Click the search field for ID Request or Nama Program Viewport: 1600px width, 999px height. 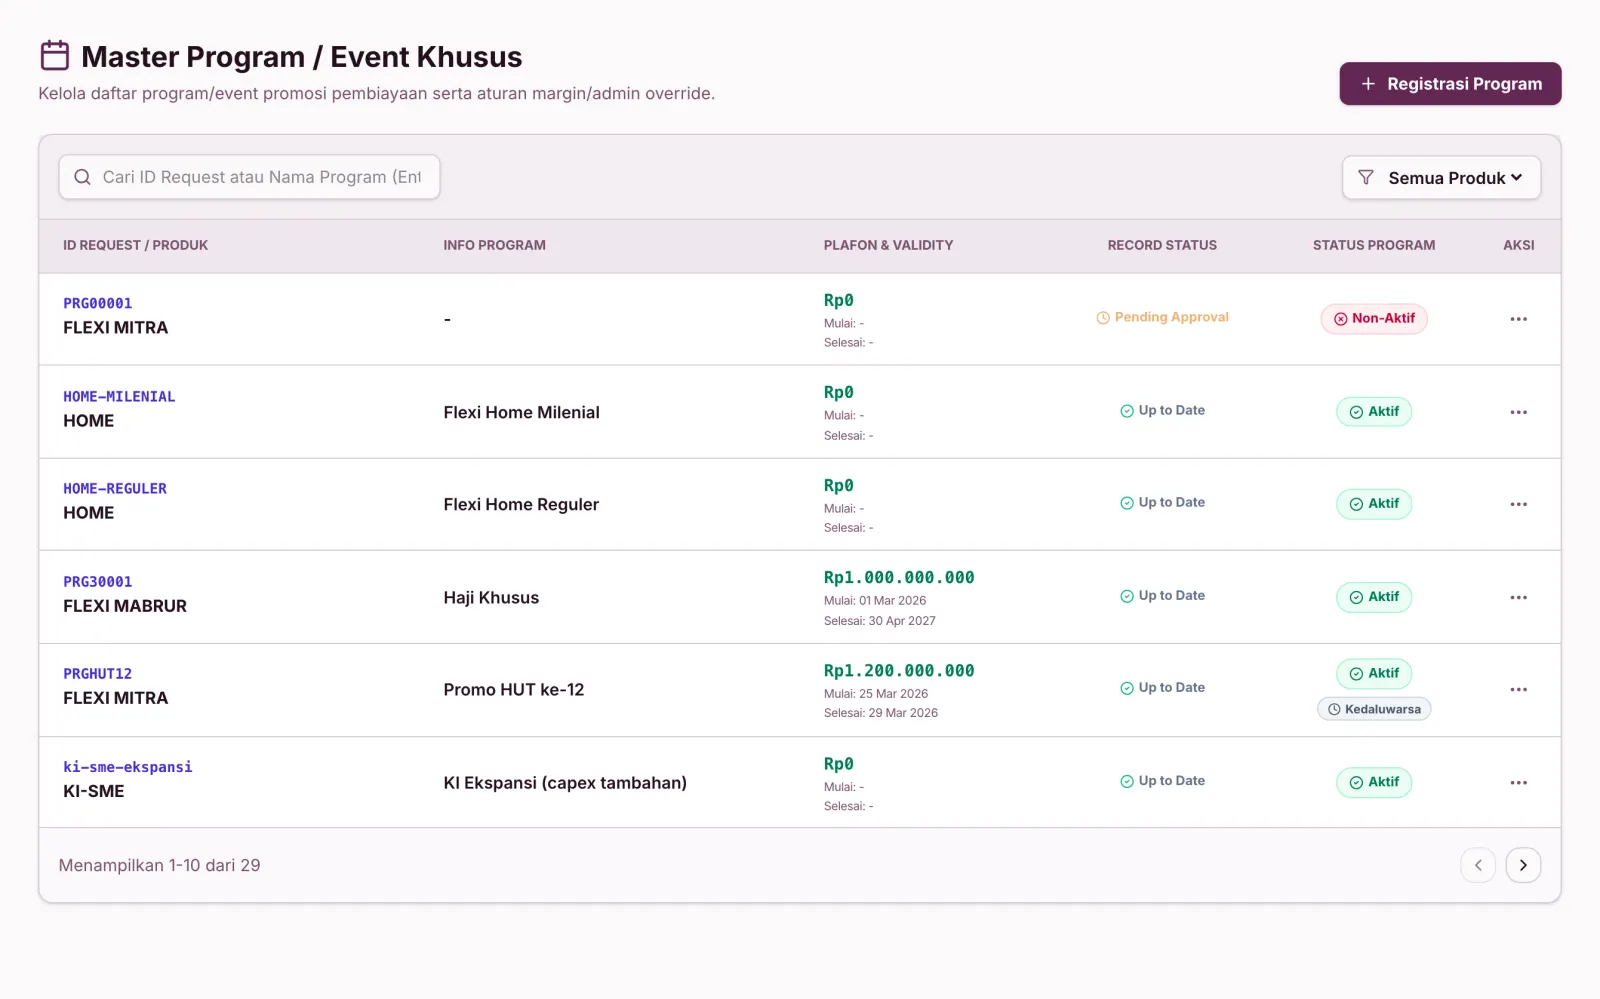pyautogui.click(x=249, y=177)
